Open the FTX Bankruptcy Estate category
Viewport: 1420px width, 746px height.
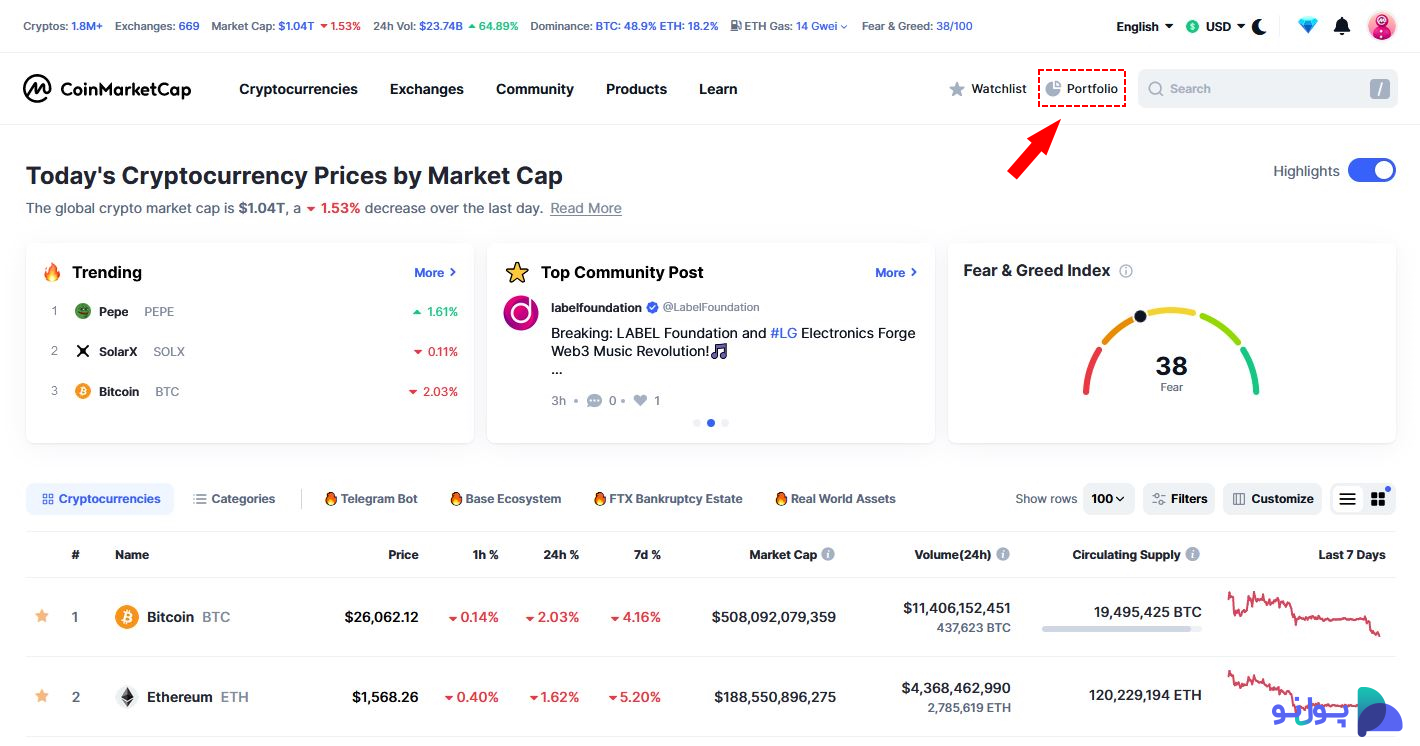667,499
